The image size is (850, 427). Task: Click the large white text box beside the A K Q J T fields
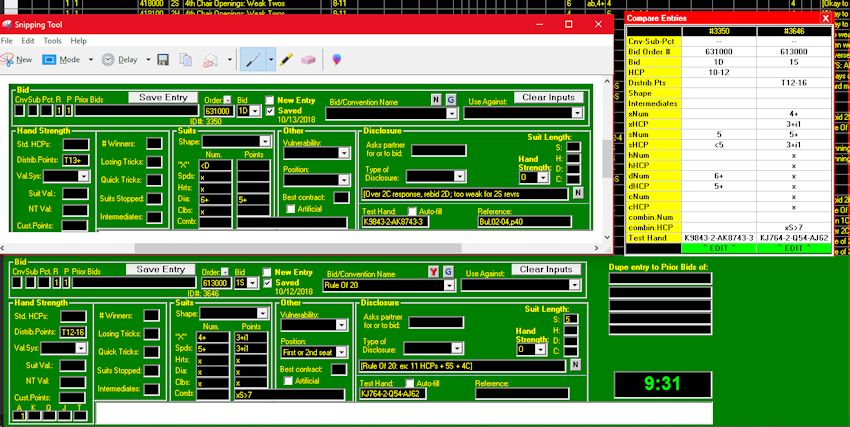pyautogui.click(x=404, y=413)
